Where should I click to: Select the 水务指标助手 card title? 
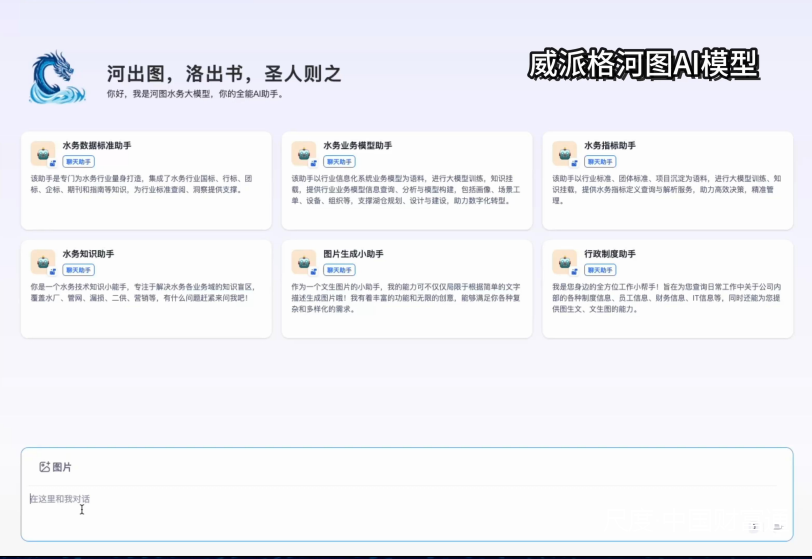[x=610, y=146]
